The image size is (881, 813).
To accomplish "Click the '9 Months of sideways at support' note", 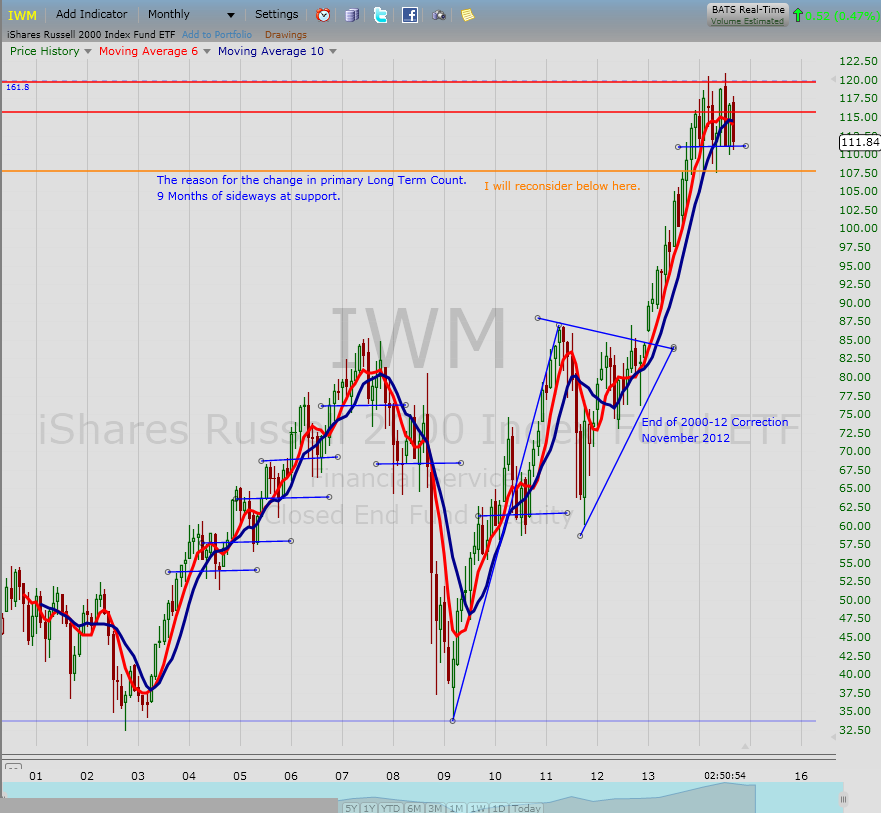I will (248, 196).
